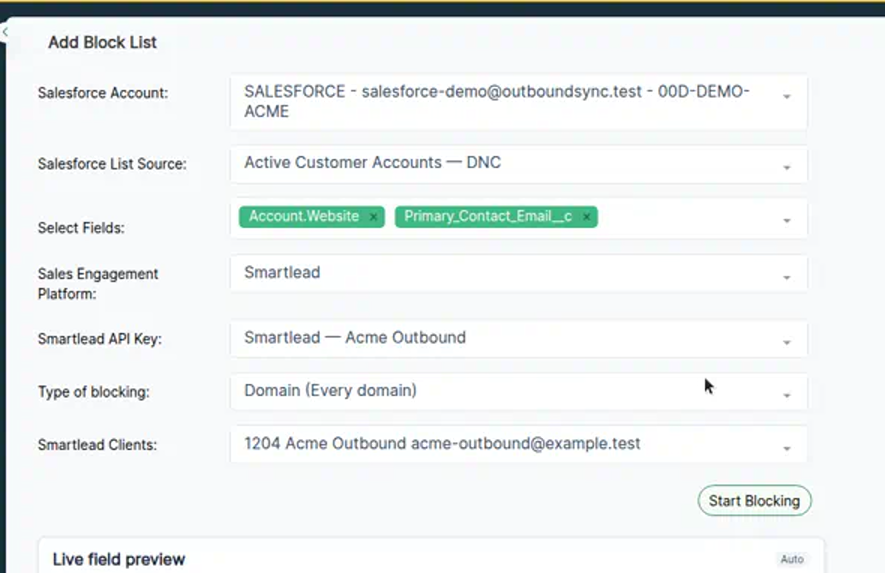Expand the Select Fields arrow
Screen dimensions: 885x573
pos(787,221)
